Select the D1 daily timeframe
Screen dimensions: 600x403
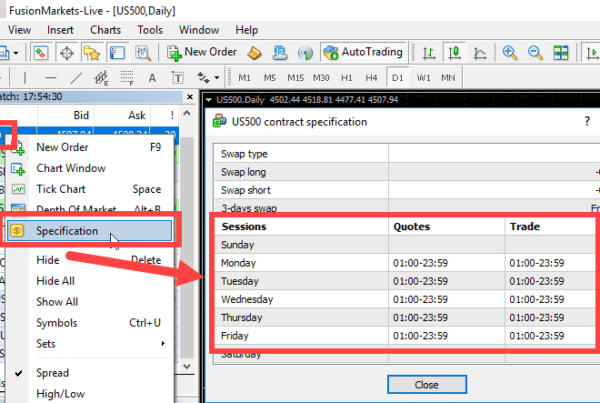[x=398, y=78]
